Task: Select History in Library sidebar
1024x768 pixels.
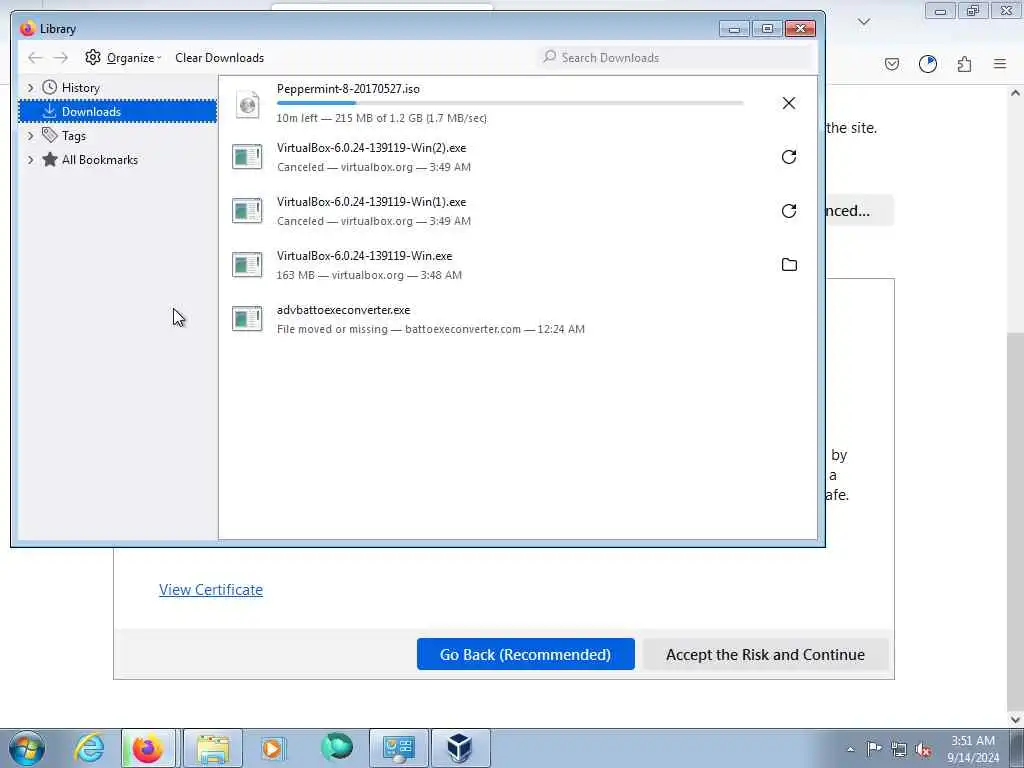Action: click(80, 88)
